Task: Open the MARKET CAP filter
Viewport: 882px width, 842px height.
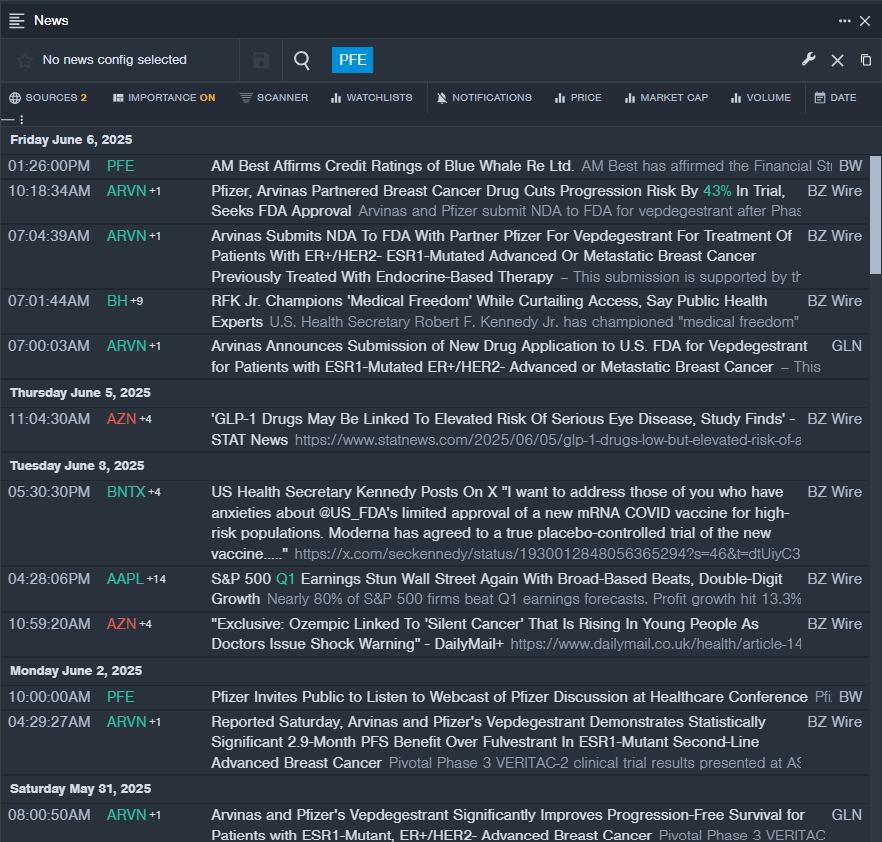Action: click(666, 97)
